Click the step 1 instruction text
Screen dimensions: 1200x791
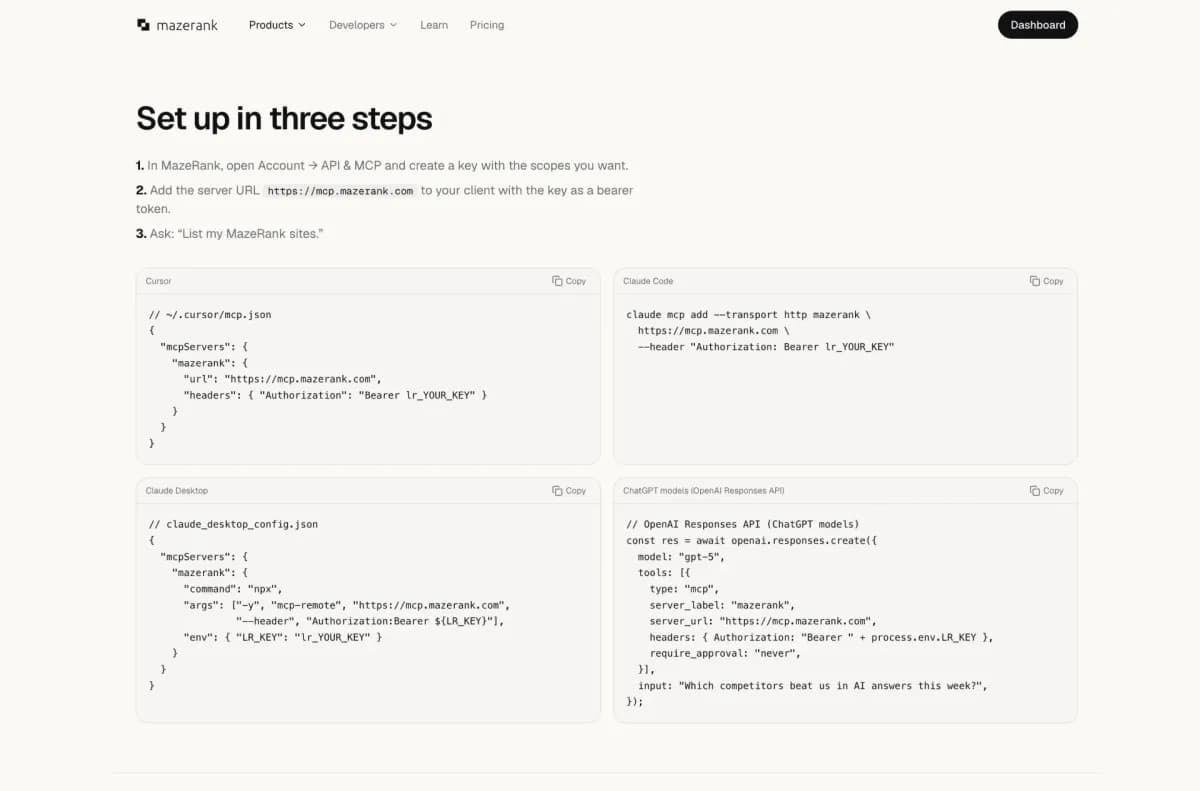point(382,166)
